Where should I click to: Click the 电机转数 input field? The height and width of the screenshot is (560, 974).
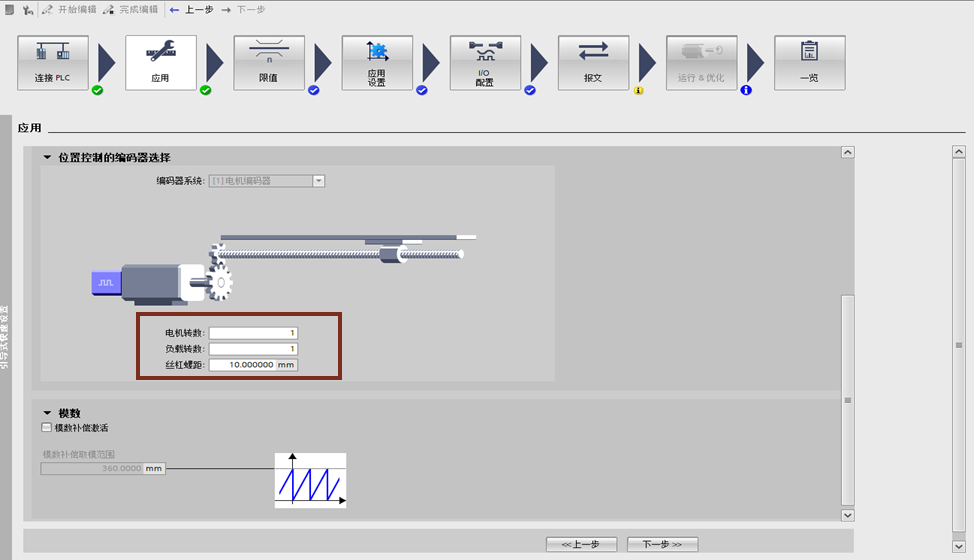(253, 333)
